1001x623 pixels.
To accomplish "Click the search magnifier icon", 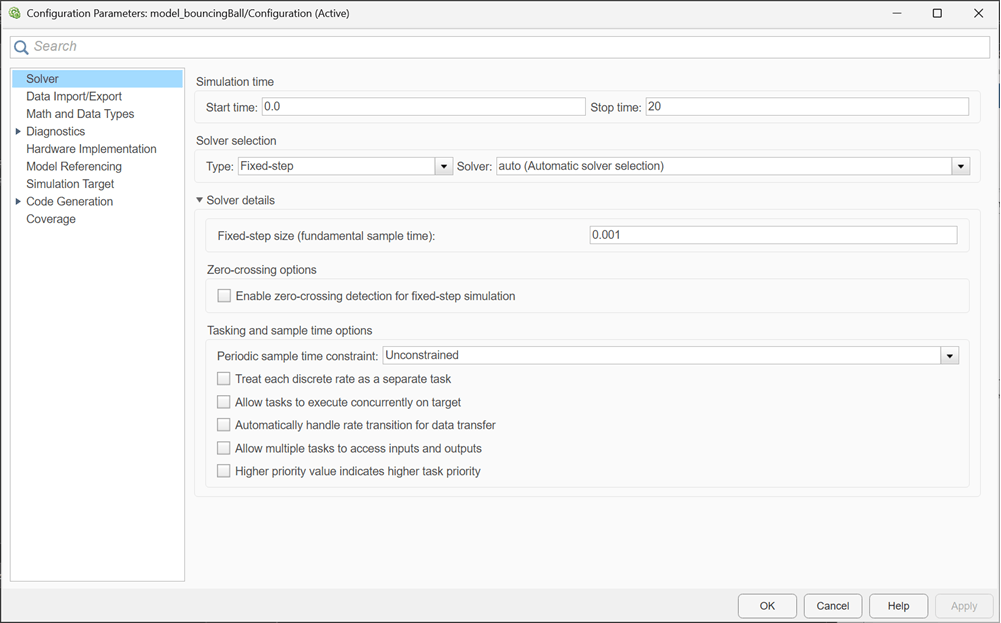I will 21,47.
